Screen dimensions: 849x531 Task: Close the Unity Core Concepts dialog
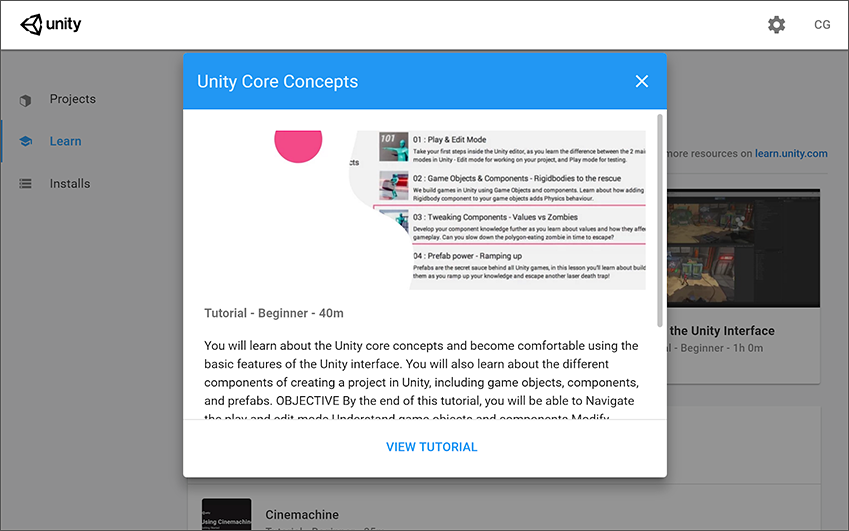642,82
